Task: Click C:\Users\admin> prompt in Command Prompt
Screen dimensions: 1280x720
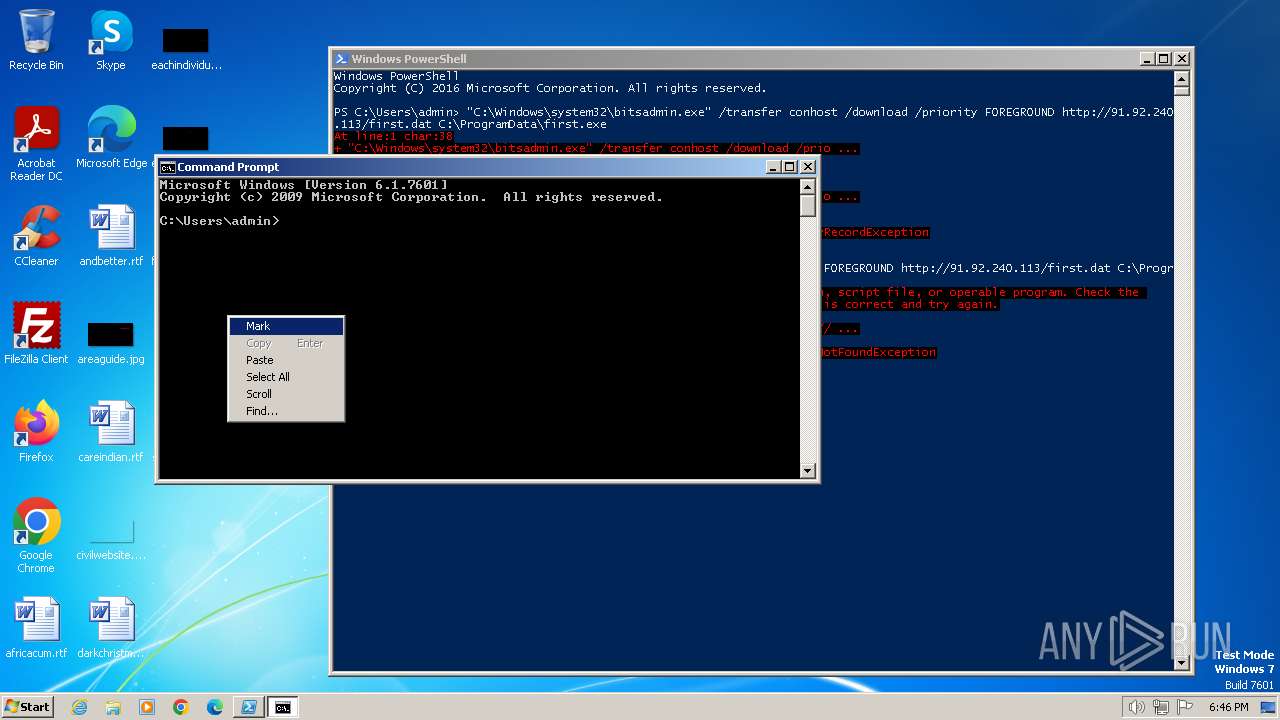Action: (x=219, y=221)
